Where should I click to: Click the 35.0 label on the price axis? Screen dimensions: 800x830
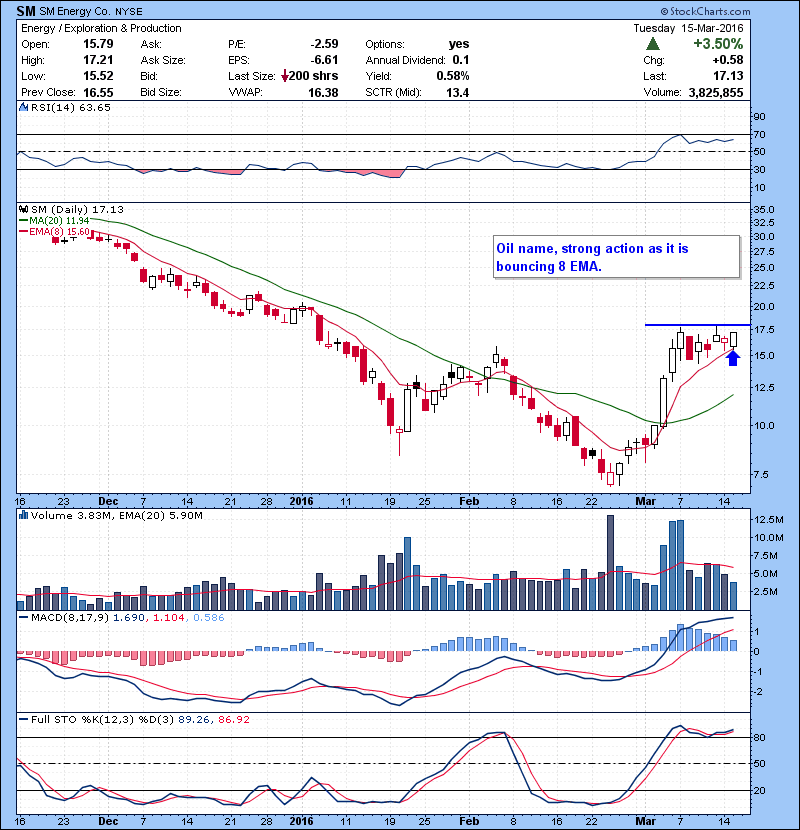click(x=764, y=209)
